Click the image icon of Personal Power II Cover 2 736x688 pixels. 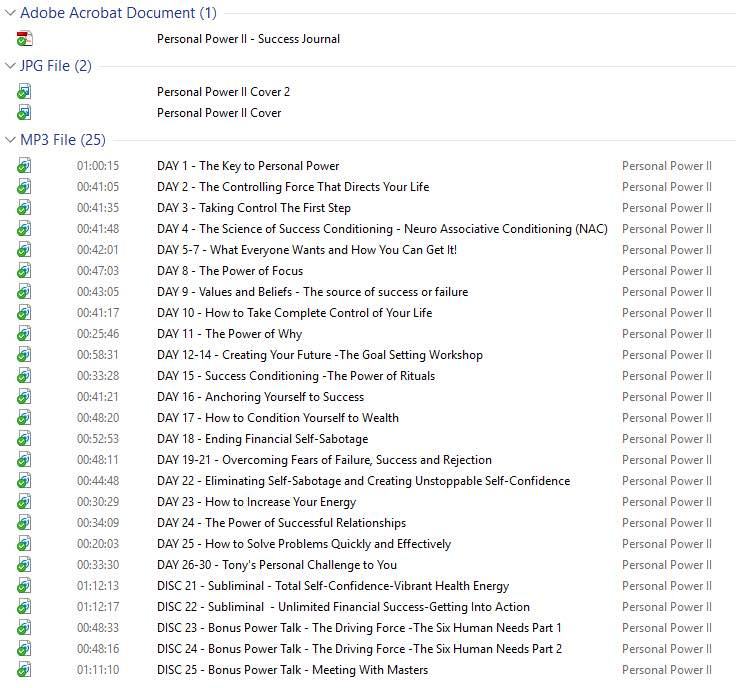pyautogui.click(x=24, y=92)
